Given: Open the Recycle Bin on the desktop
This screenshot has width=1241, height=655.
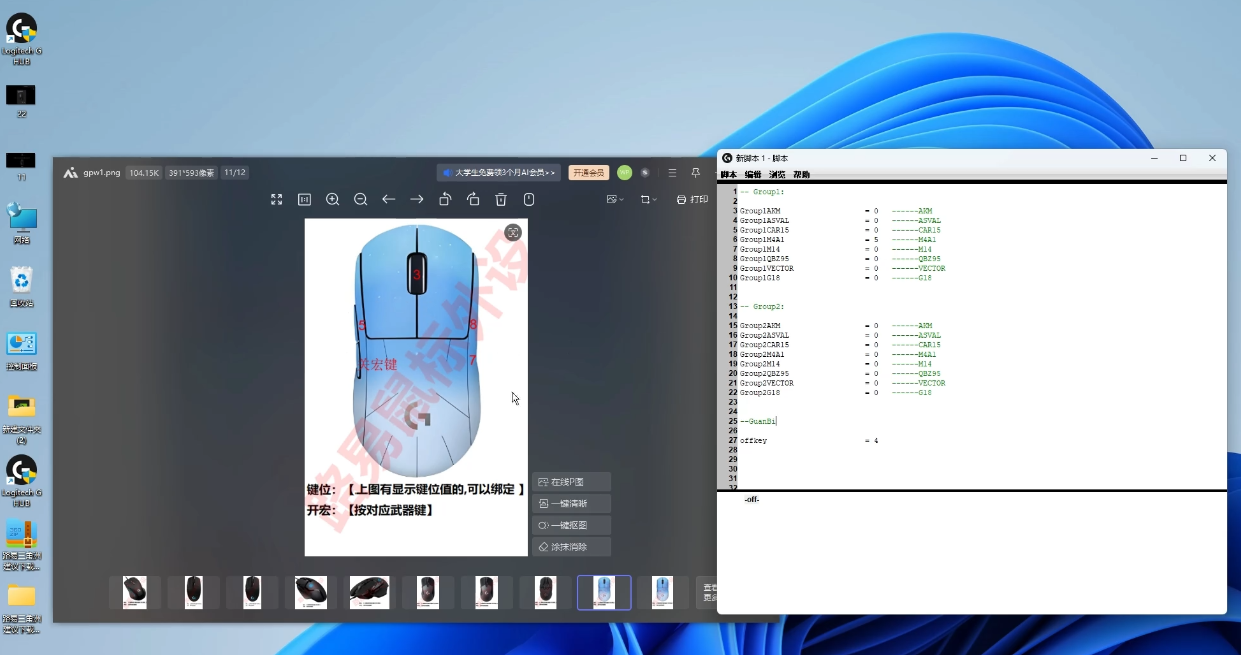Looking at the screenshot, I should coord(21,281).
